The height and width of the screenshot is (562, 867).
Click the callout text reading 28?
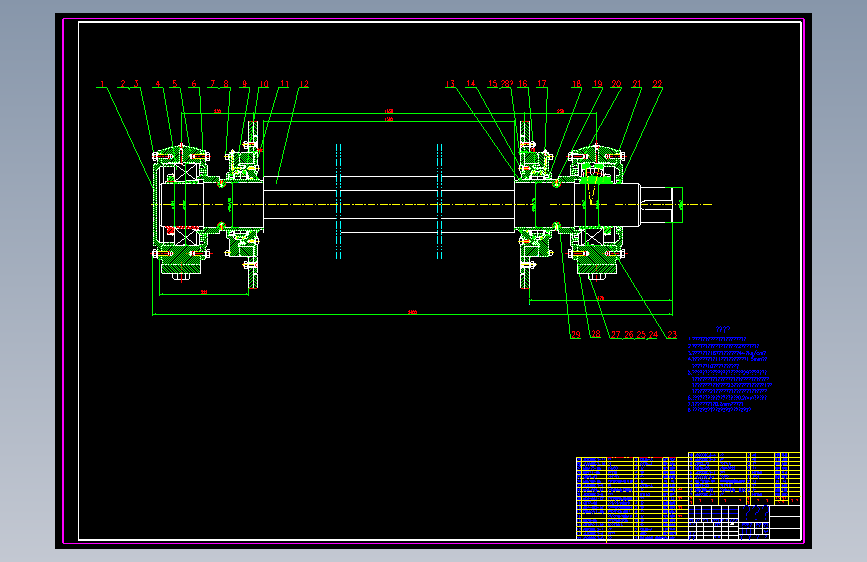(507, 84)
